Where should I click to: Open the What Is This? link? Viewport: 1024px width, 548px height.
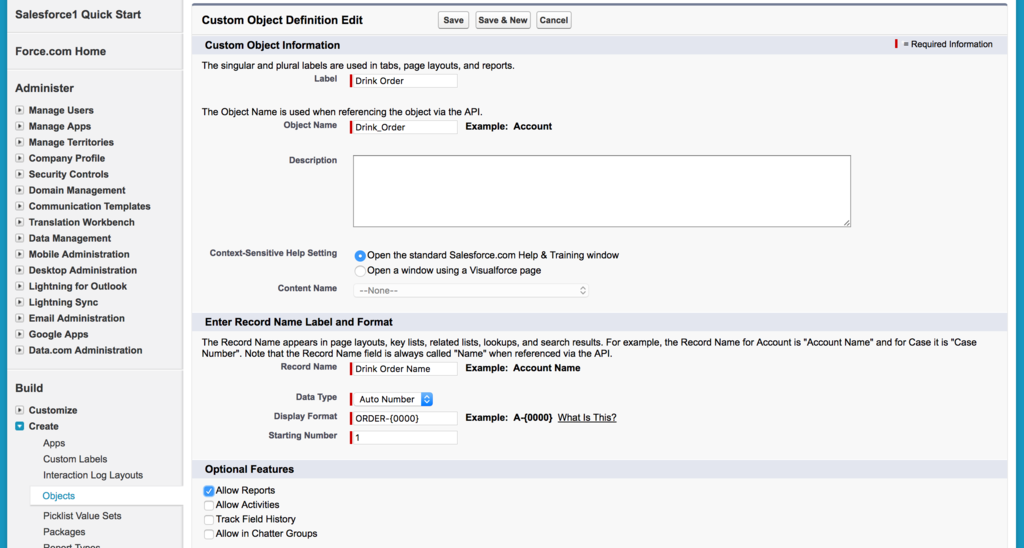tap(587, 418)
